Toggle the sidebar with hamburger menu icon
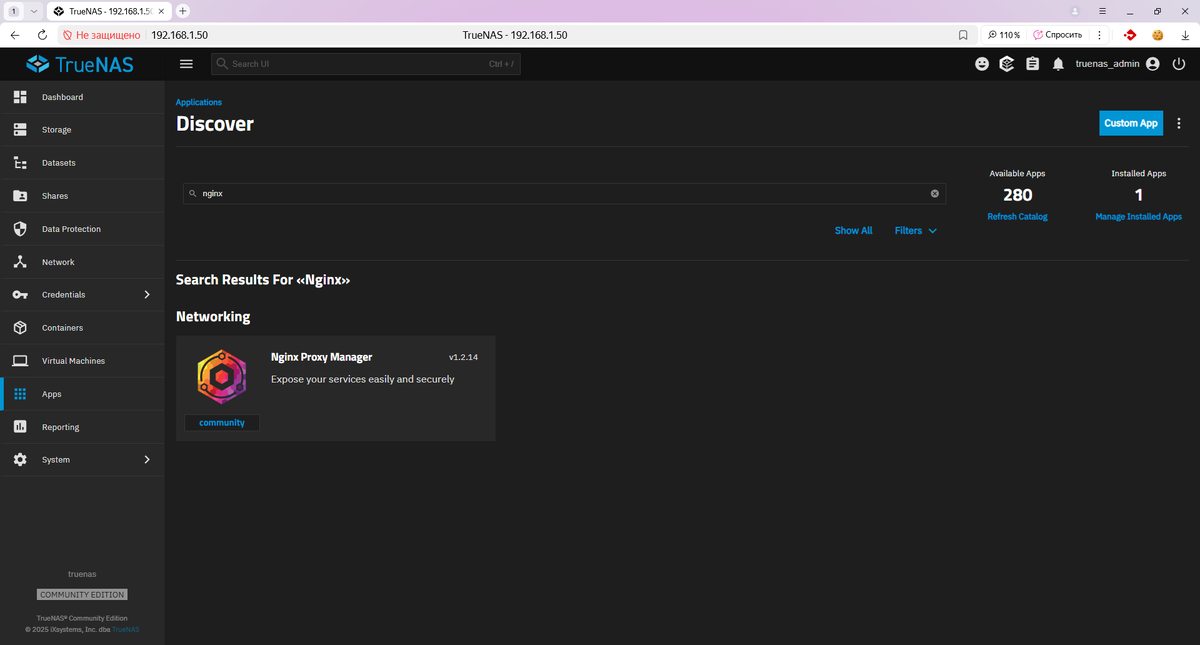 (186, 64)
